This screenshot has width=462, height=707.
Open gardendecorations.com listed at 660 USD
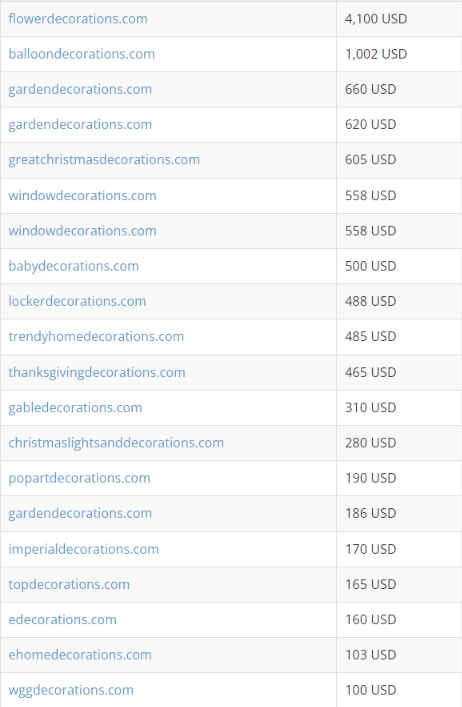[x=80, y=89]
